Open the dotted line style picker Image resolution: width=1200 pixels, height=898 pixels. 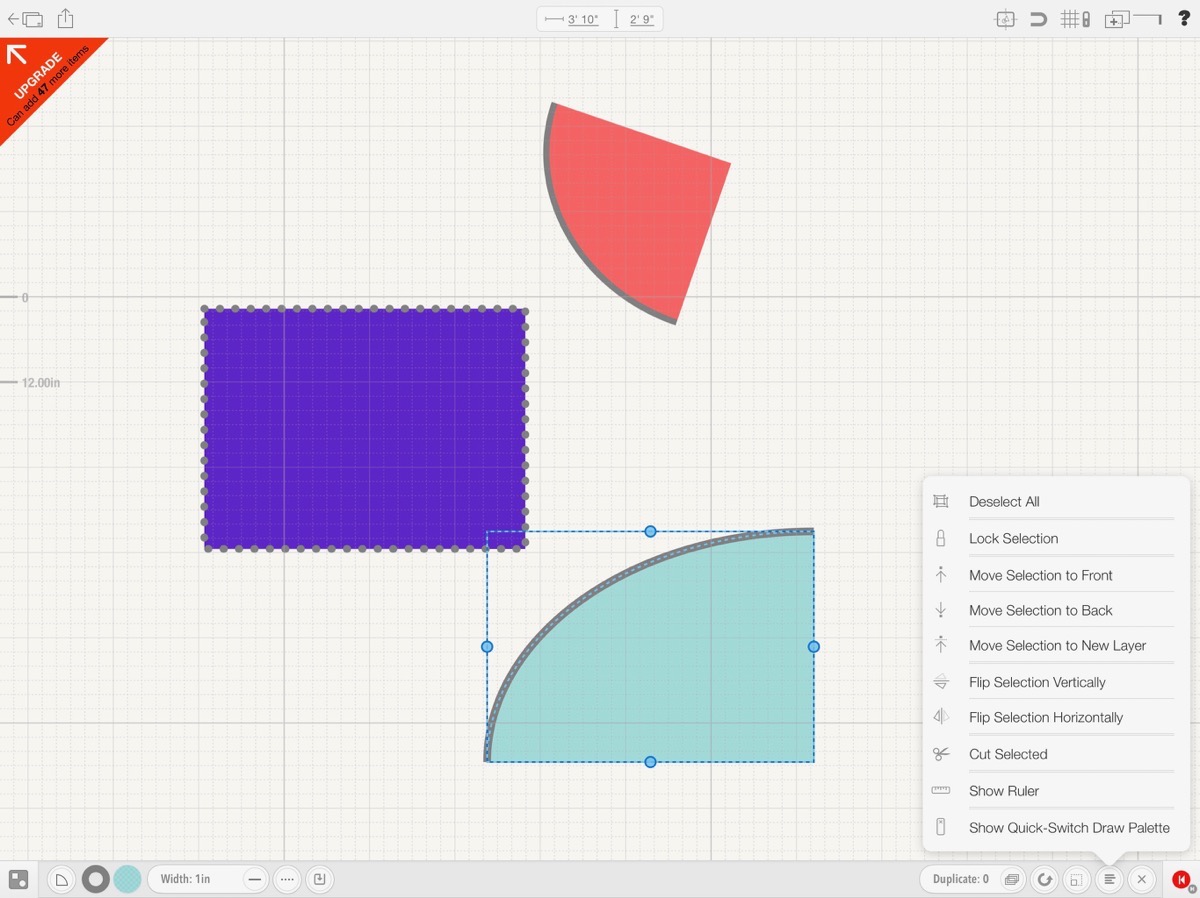(x=287, y=880)
